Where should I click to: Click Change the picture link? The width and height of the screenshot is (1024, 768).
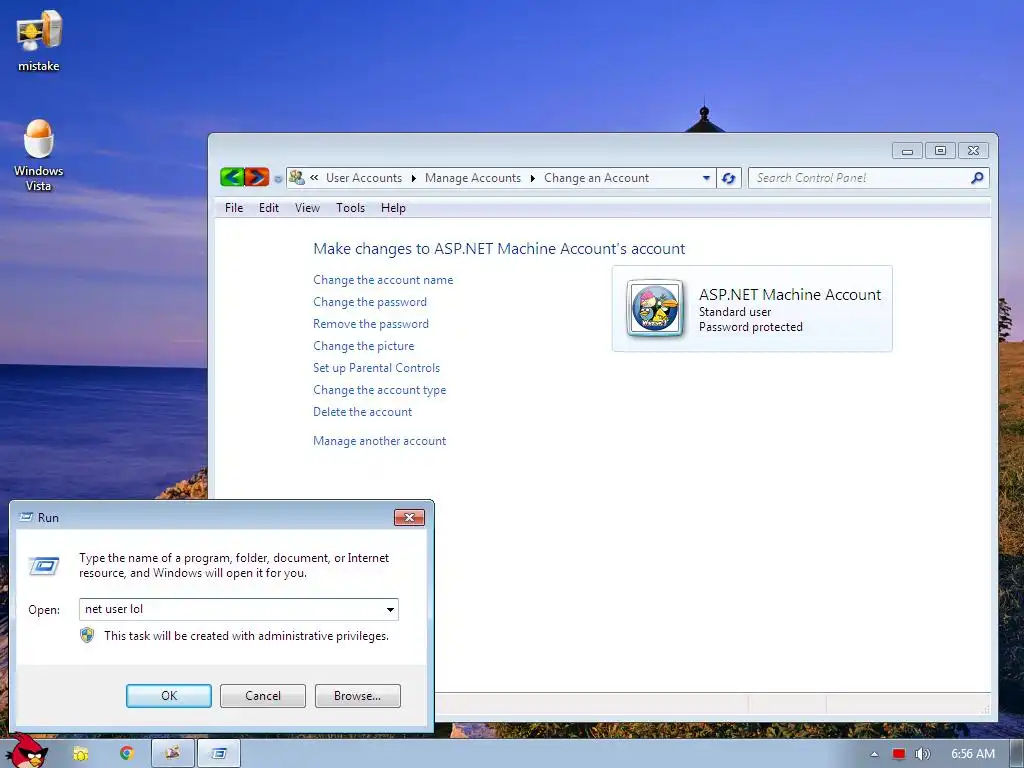tap(363, 346)
